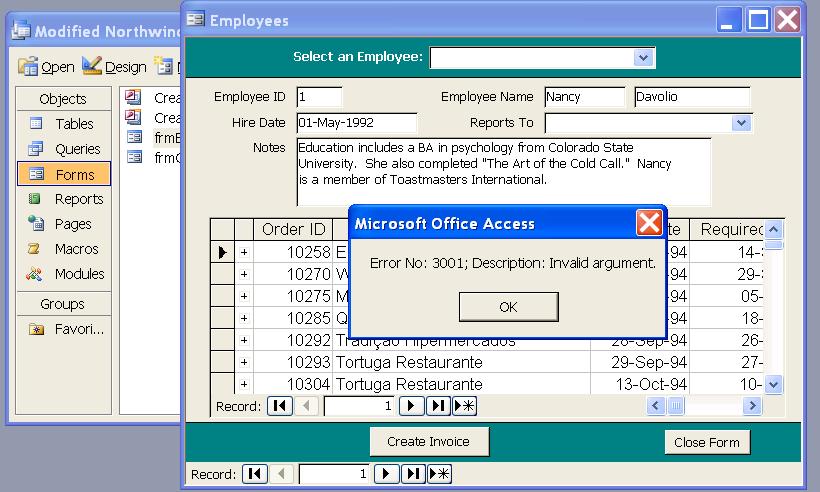Select the row selector for order 10258
The image size is (820, 492).
(222, 253)
